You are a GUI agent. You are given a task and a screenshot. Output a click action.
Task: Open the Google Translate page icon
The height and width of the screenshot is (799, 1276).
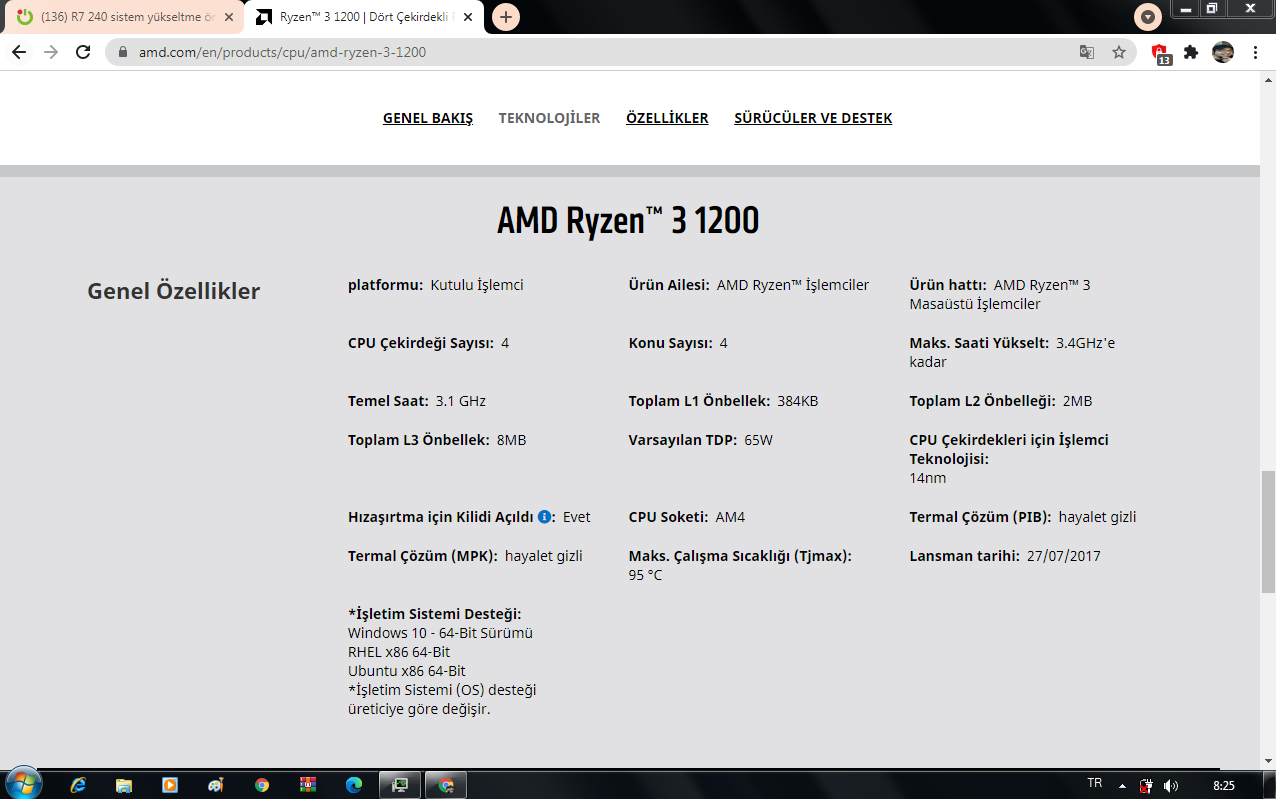pos(1087,52)
